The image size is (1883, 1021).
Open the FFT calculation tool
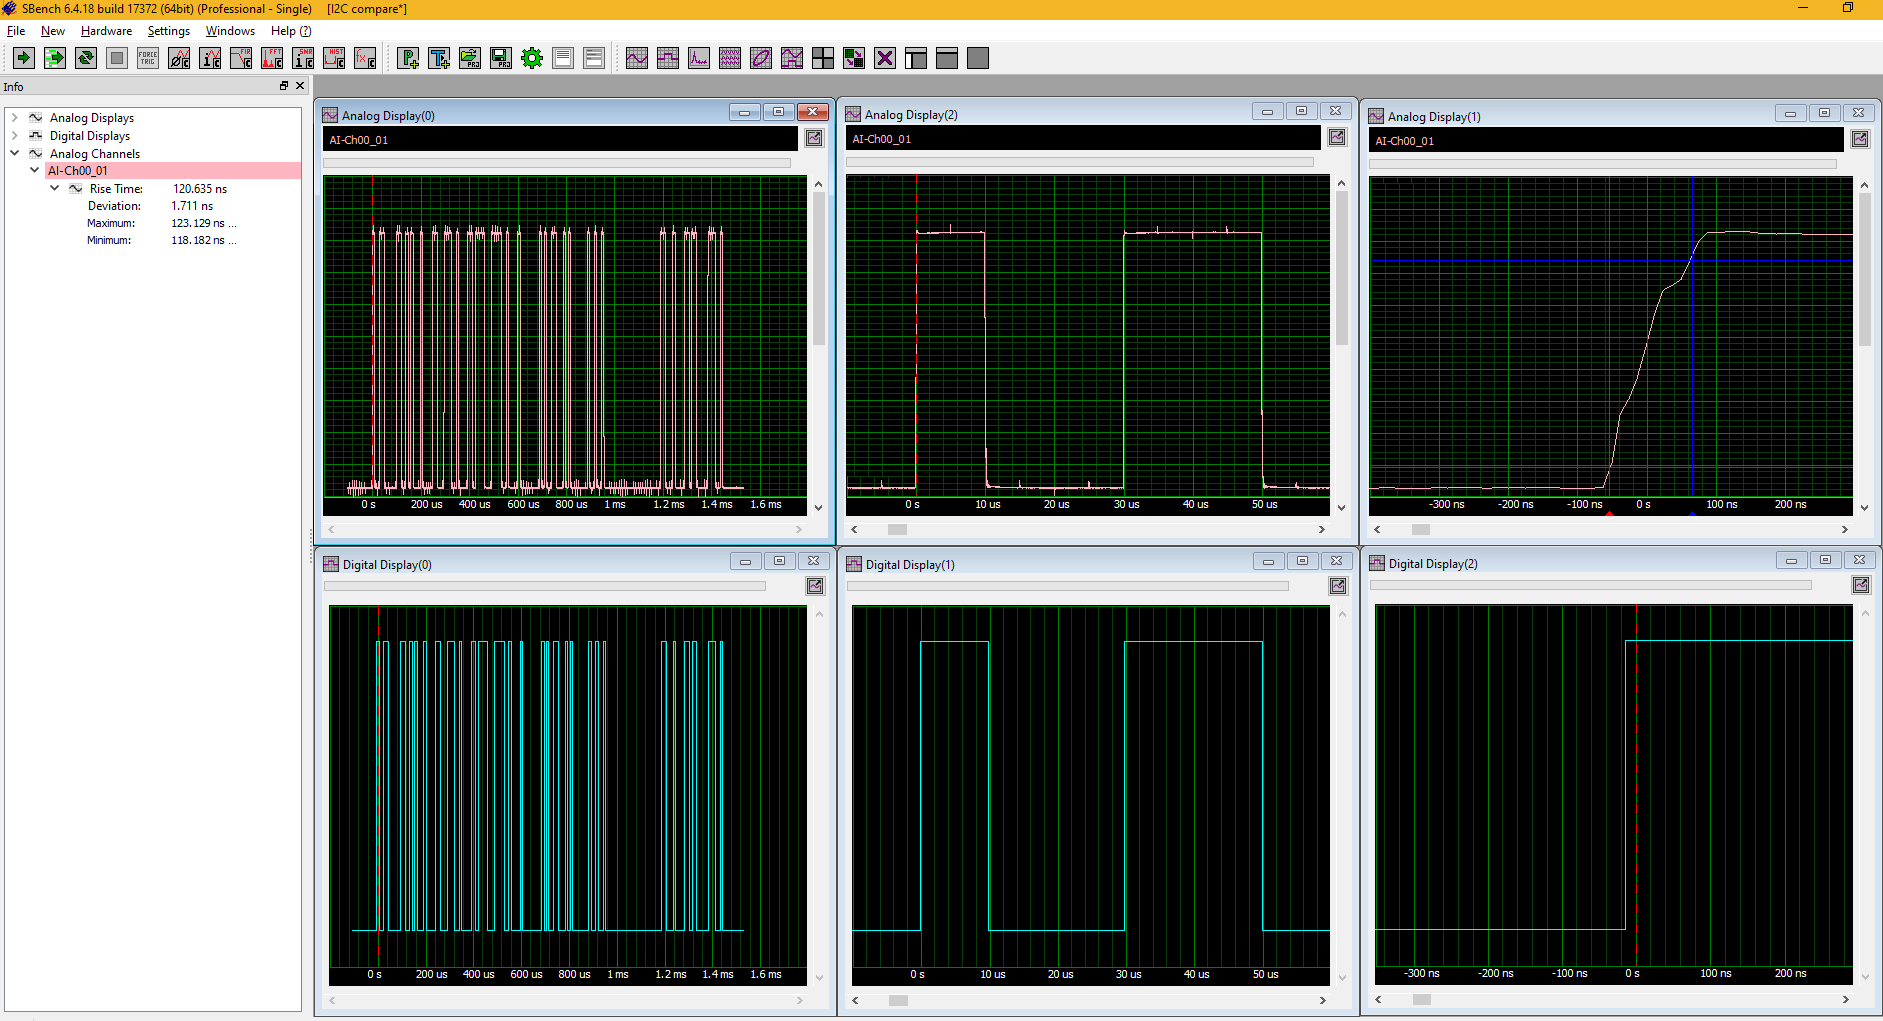(x=272, y=58)
